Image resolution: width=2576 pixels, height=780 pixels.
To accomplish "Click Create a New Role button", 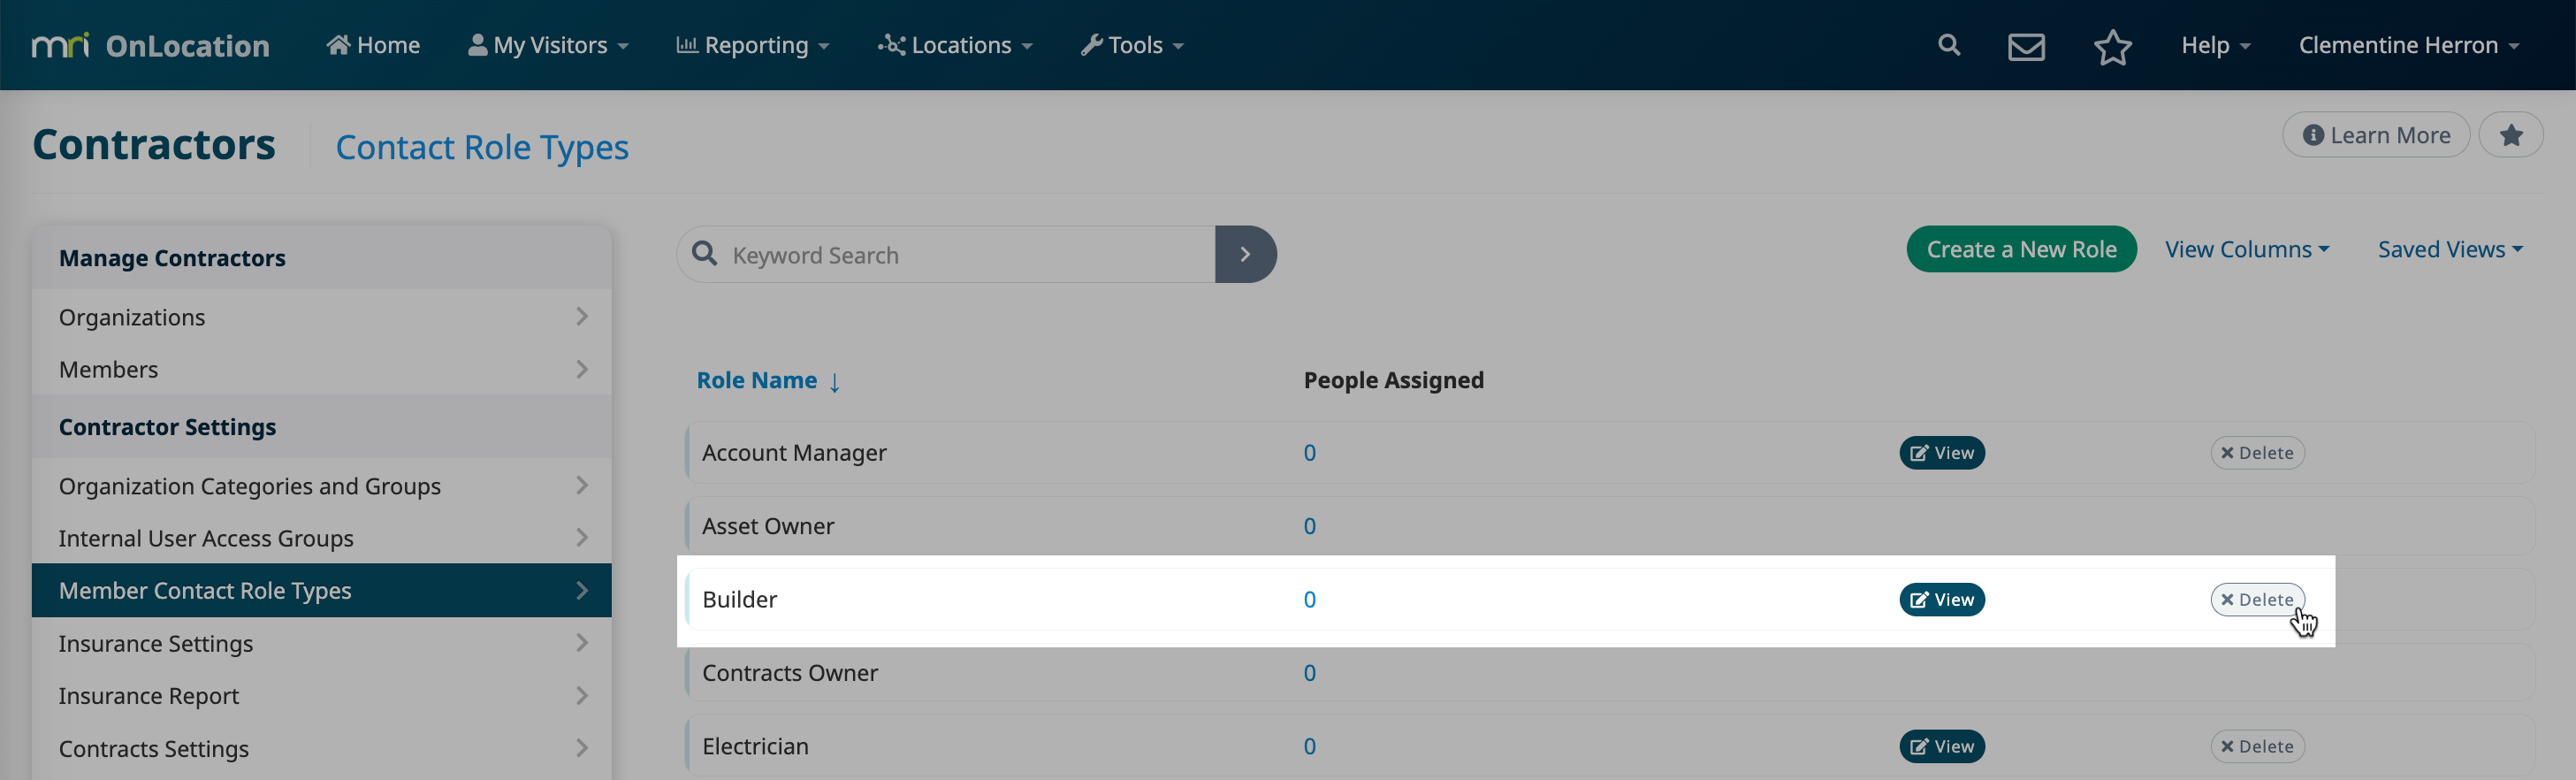I will (2021, 249).
